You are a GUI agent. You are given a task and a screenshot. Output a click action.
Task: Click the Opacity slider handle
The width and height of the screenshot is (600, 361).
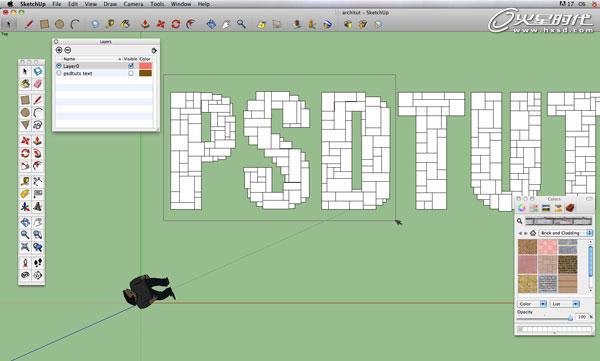pyautogui.click(x=570, y=317)
